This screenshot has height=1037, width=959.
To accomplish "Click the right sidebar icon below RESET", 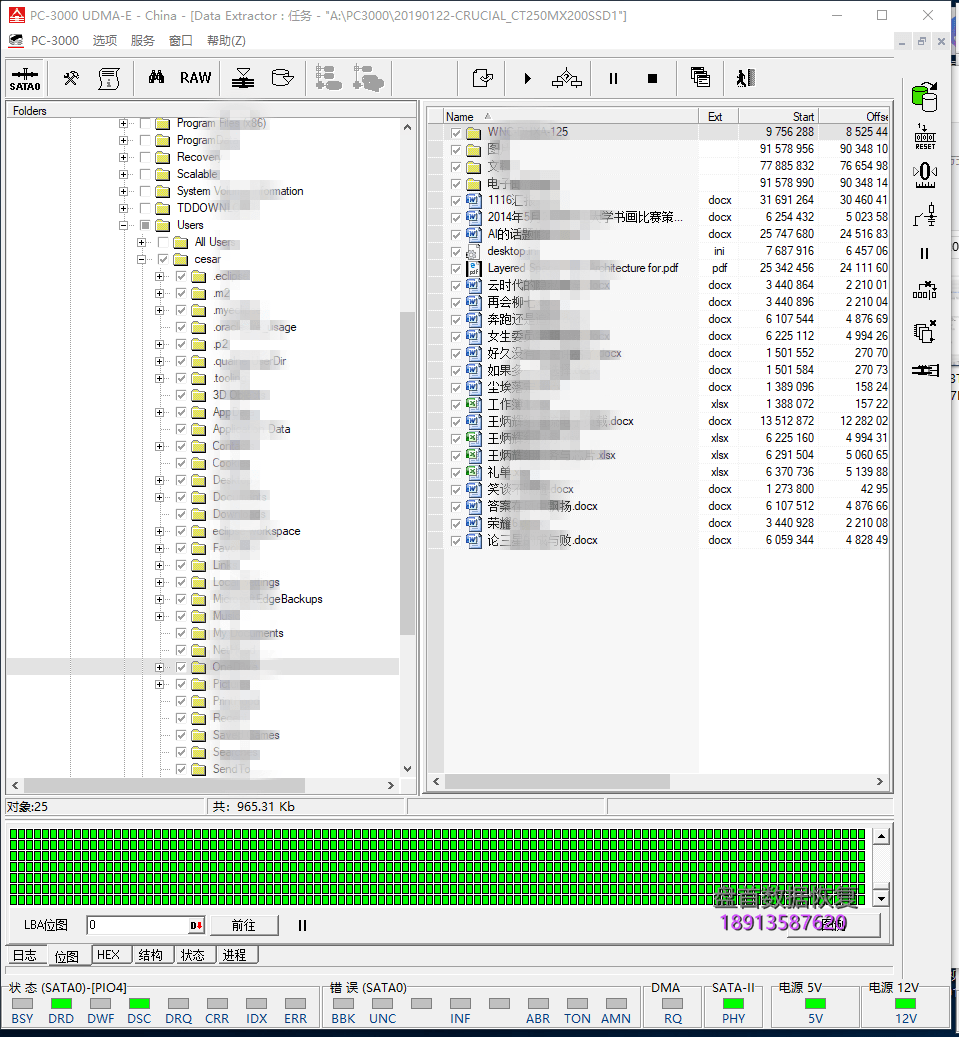I will (x=925, y=175).
